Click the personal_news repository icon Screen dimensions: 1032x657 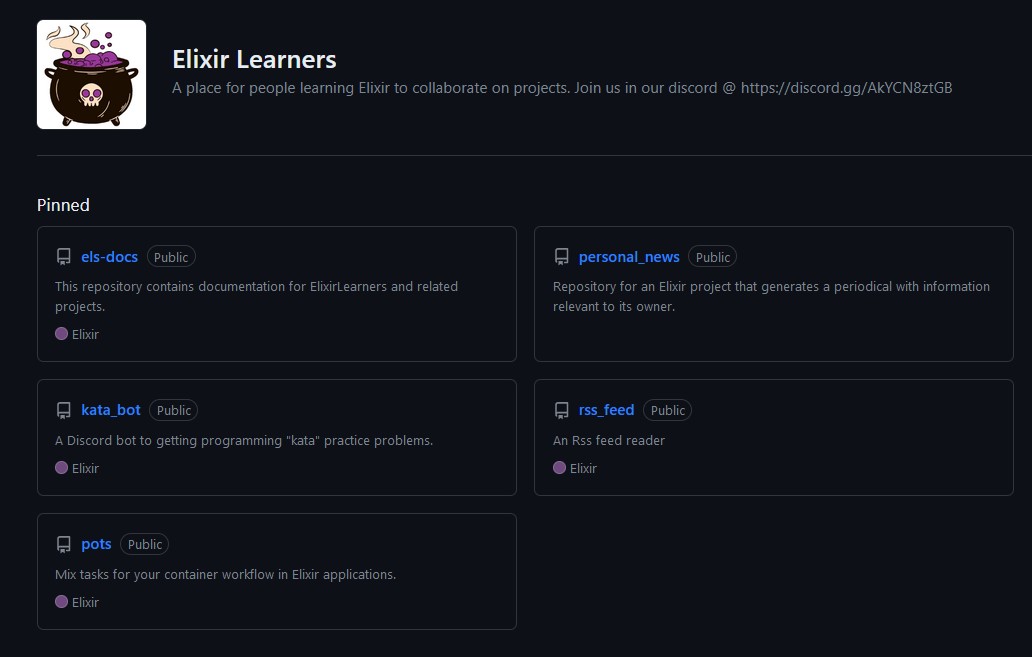[x=561, y=257]
